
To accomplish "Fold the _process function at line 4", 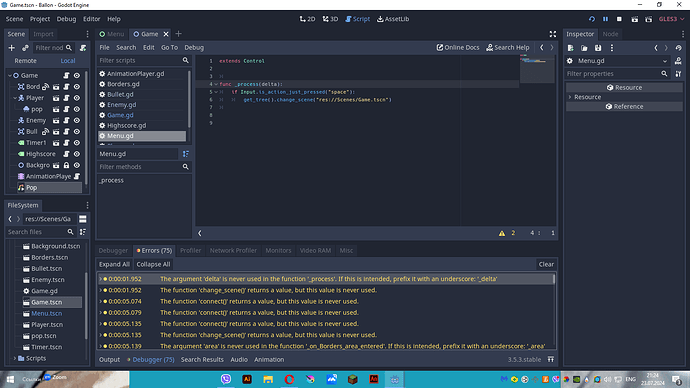I will coord(216,84).
